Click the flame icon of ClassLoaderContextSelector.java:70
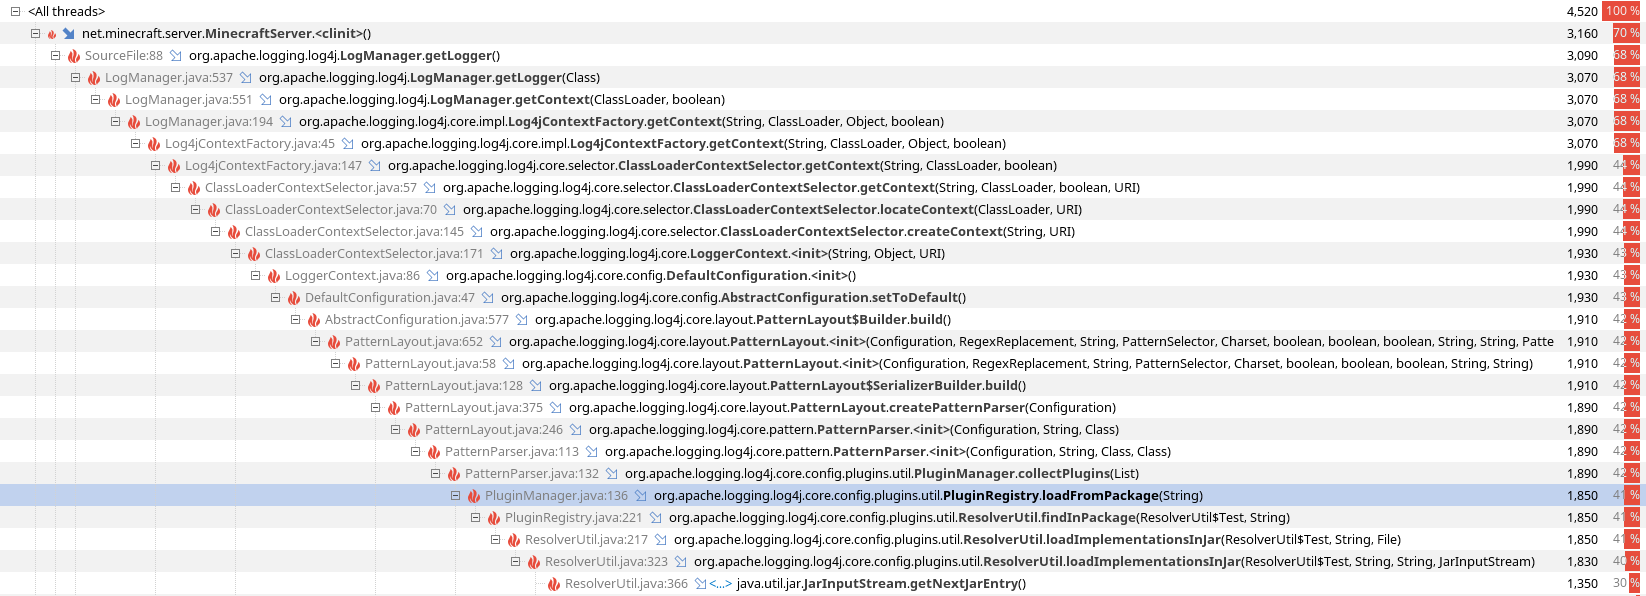1646x596 pixels. 214,210
